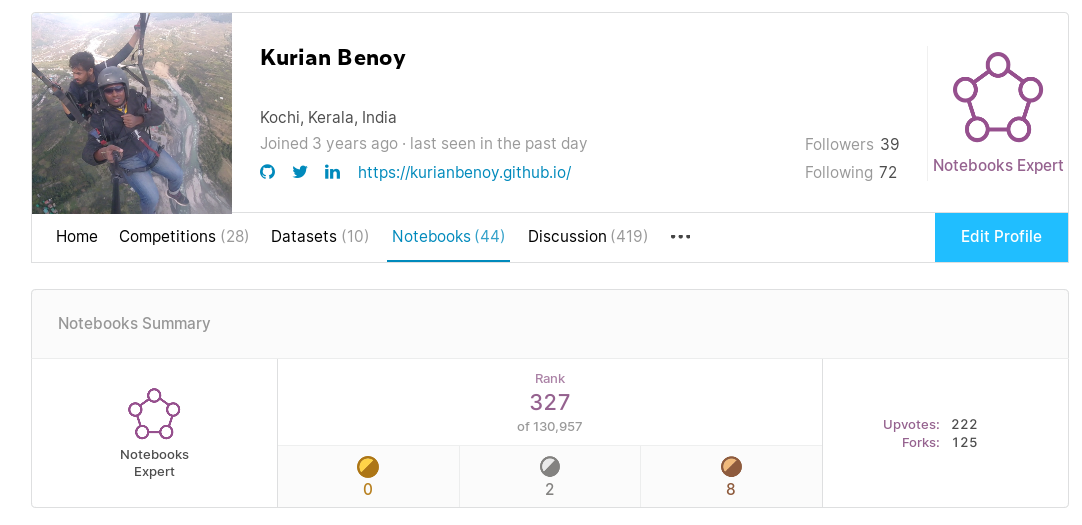Click the gold medal icon
The width and height of the screenshot is (1082, 525).
(368, 466)
